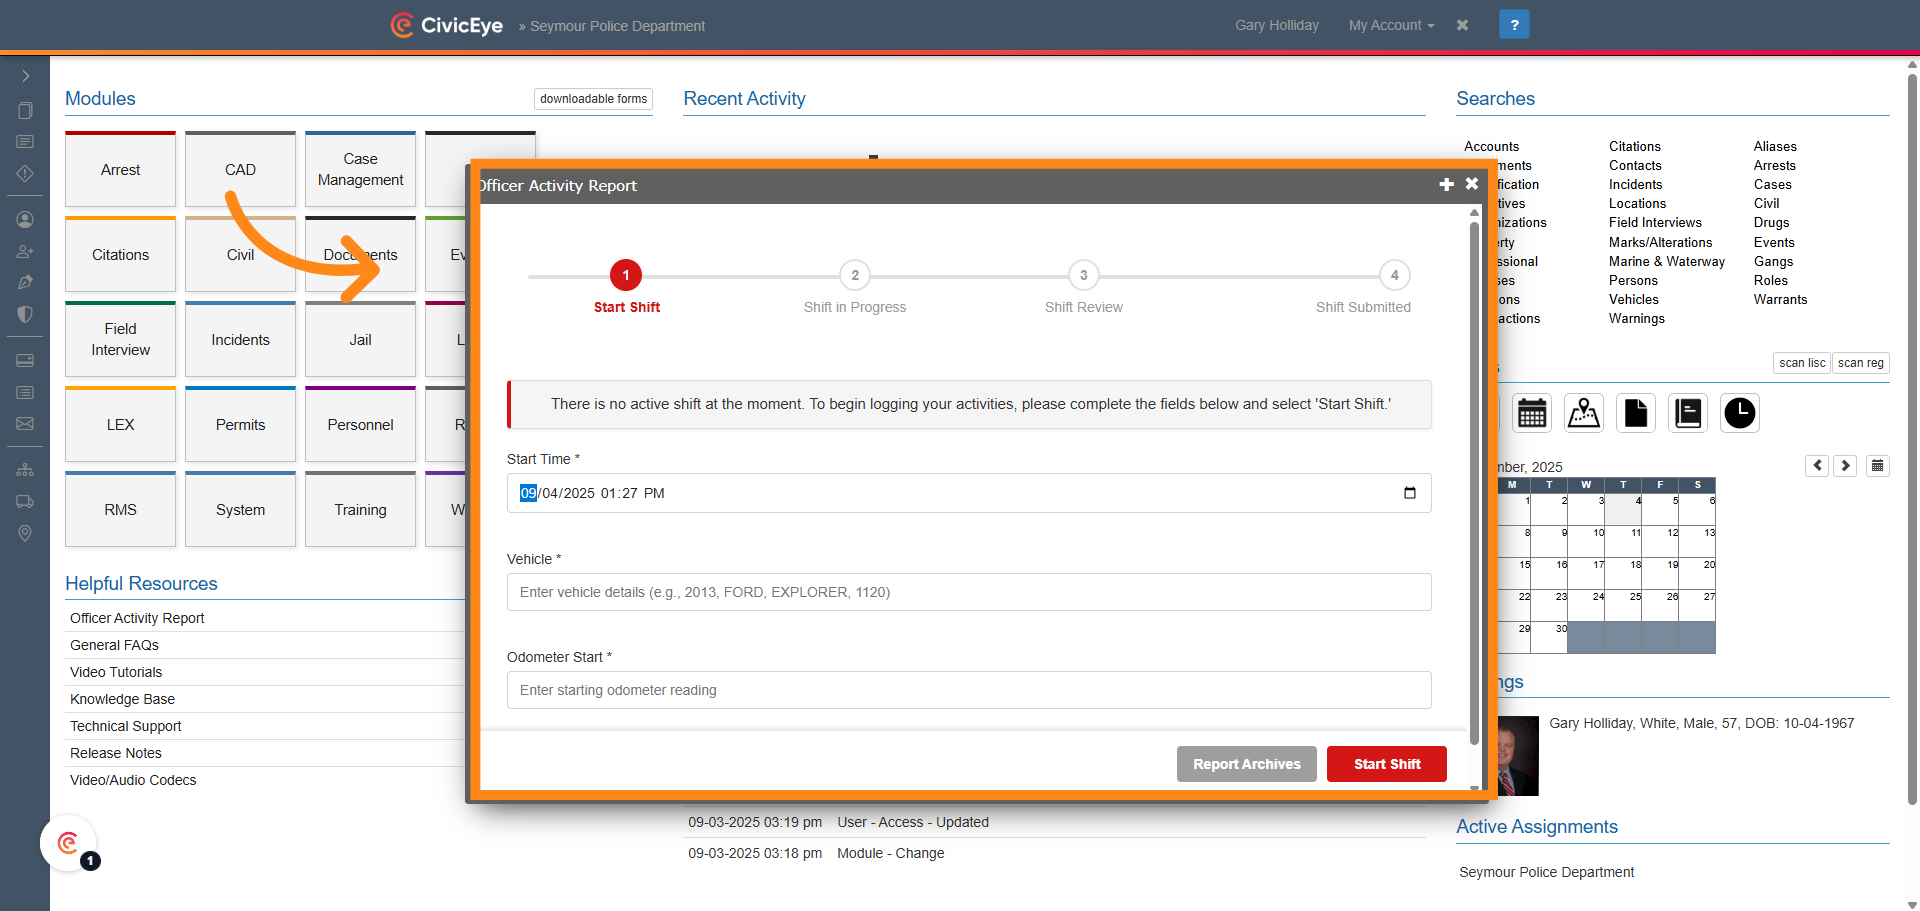Select step 2 Shift in Progress
Viewport: 1920px width, 911px height.
855,275
